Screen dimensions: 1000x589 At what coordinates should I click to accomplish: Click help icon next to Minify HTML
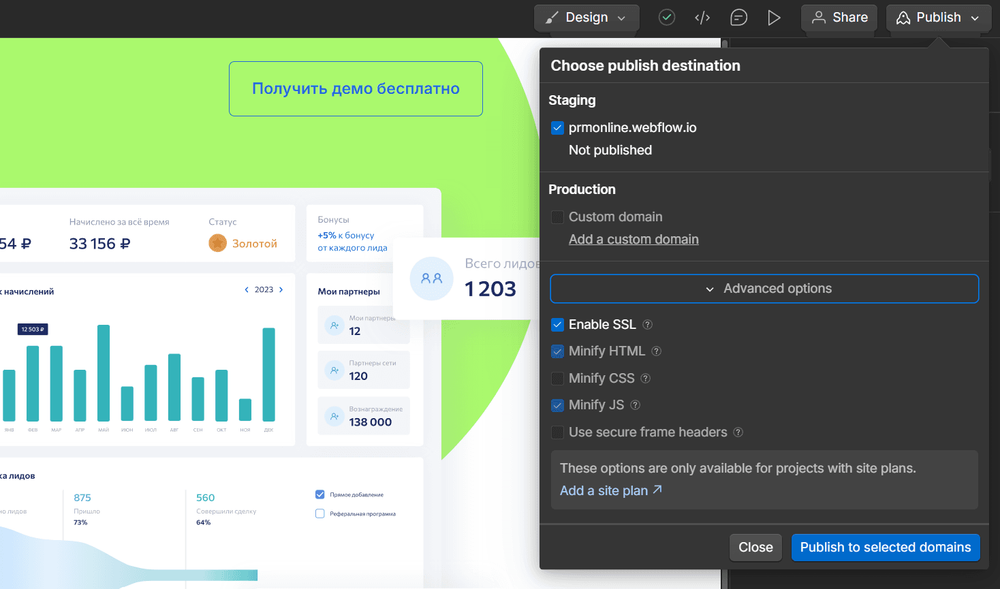[x=657, y=352]
